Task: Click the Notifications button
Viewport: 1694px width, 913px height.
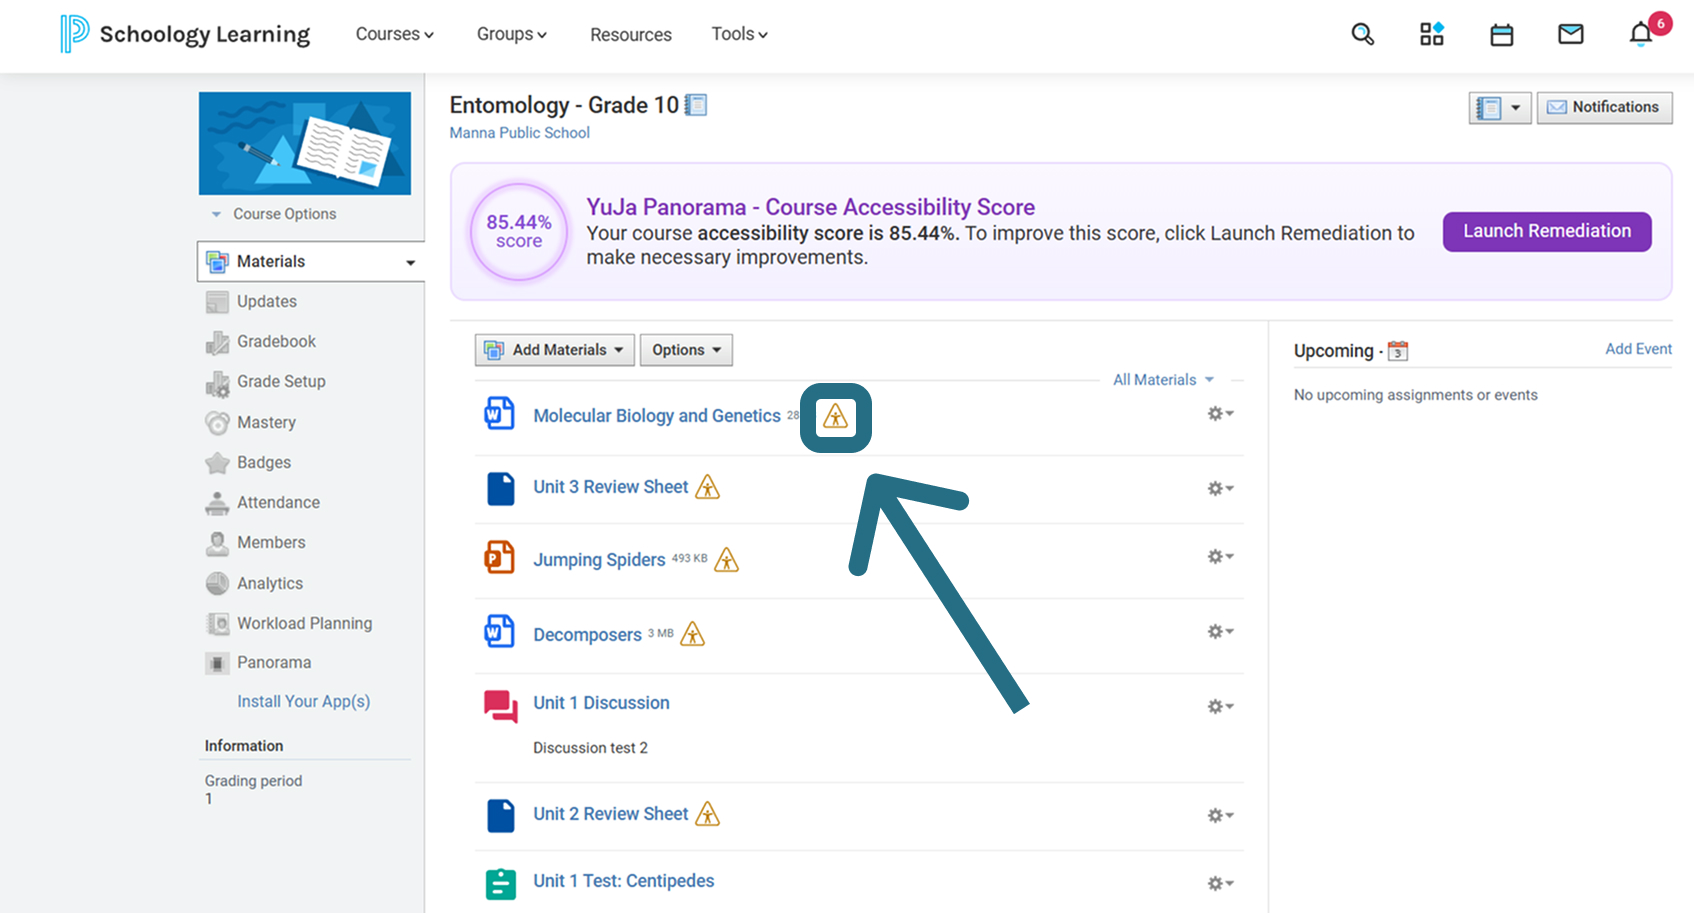Action: click(1604, 108)
